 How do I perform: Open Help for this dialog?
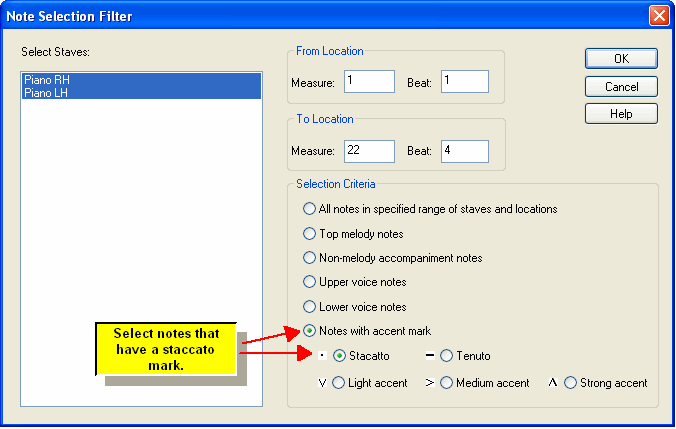(x=621, y=113)
